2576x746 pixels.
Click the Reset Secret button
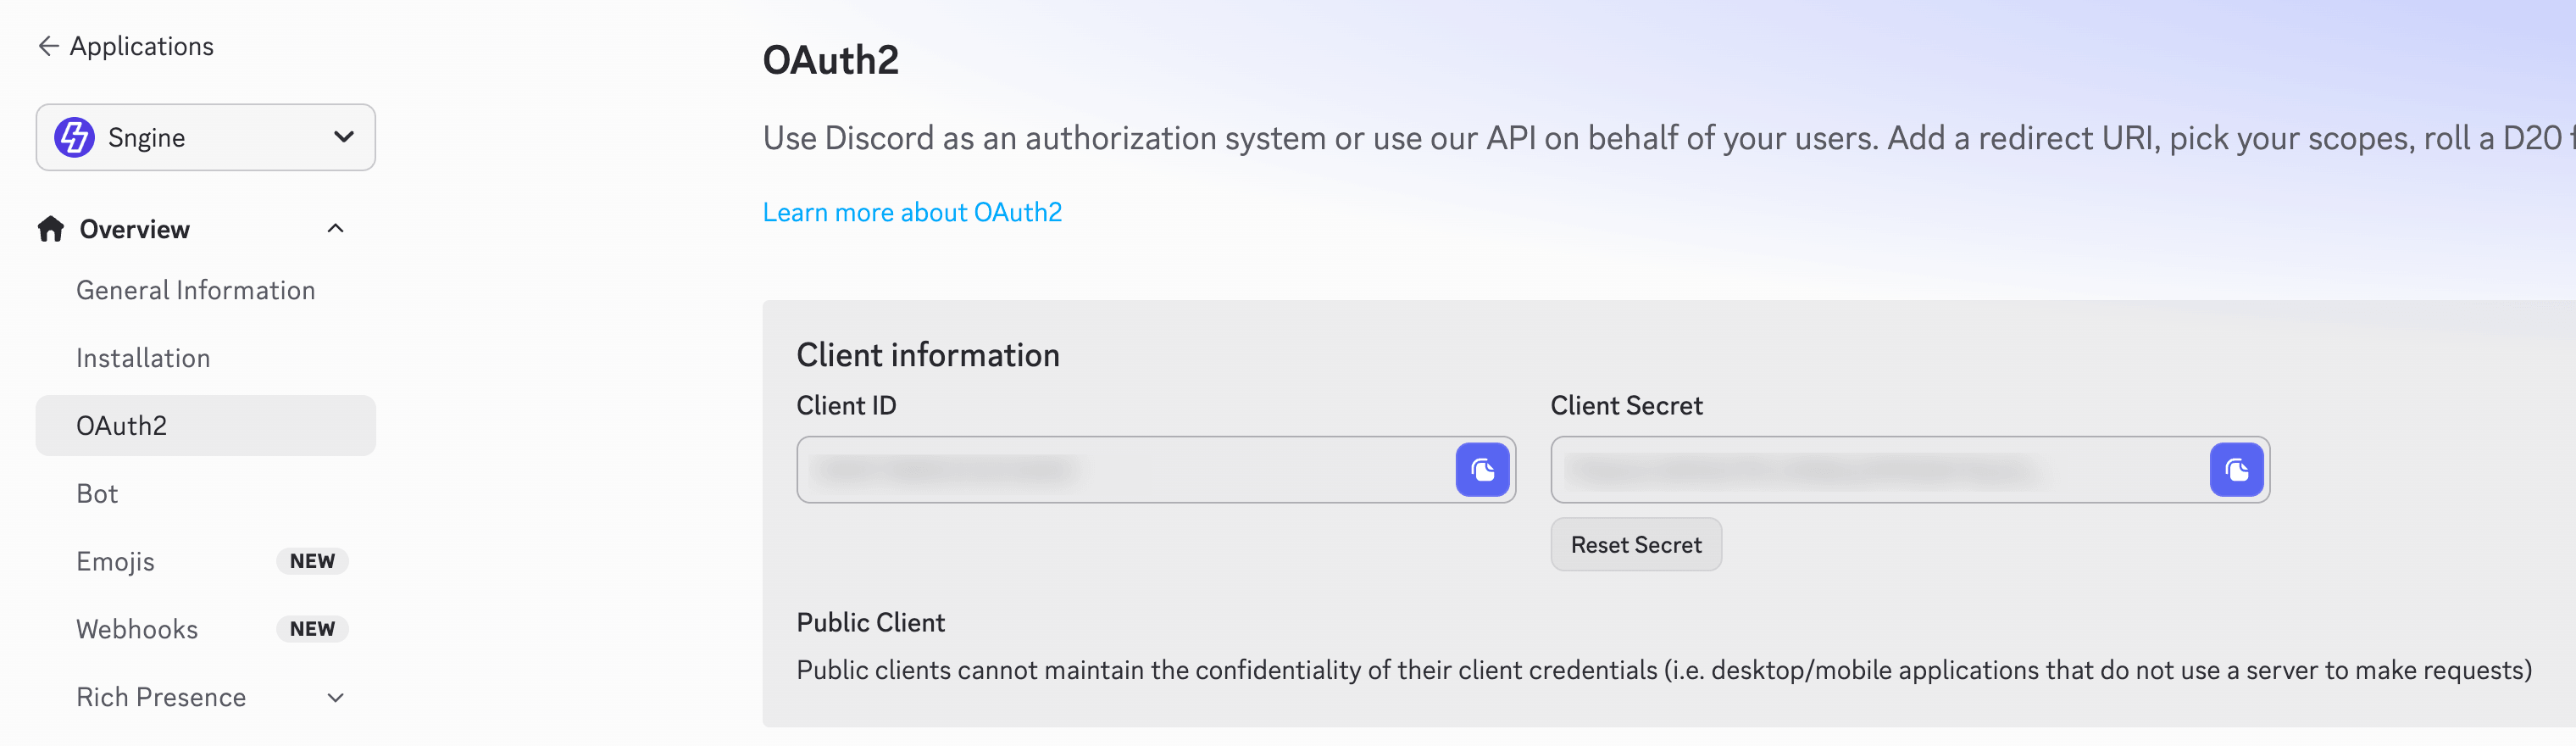click(x=1636, y=545)
